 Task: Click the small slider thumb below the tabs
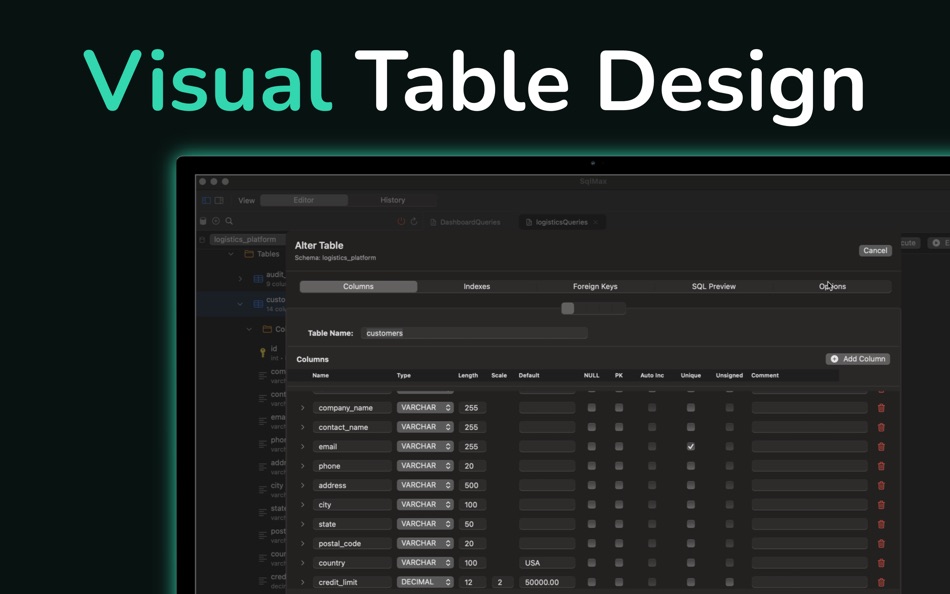(x=568, y=309)
